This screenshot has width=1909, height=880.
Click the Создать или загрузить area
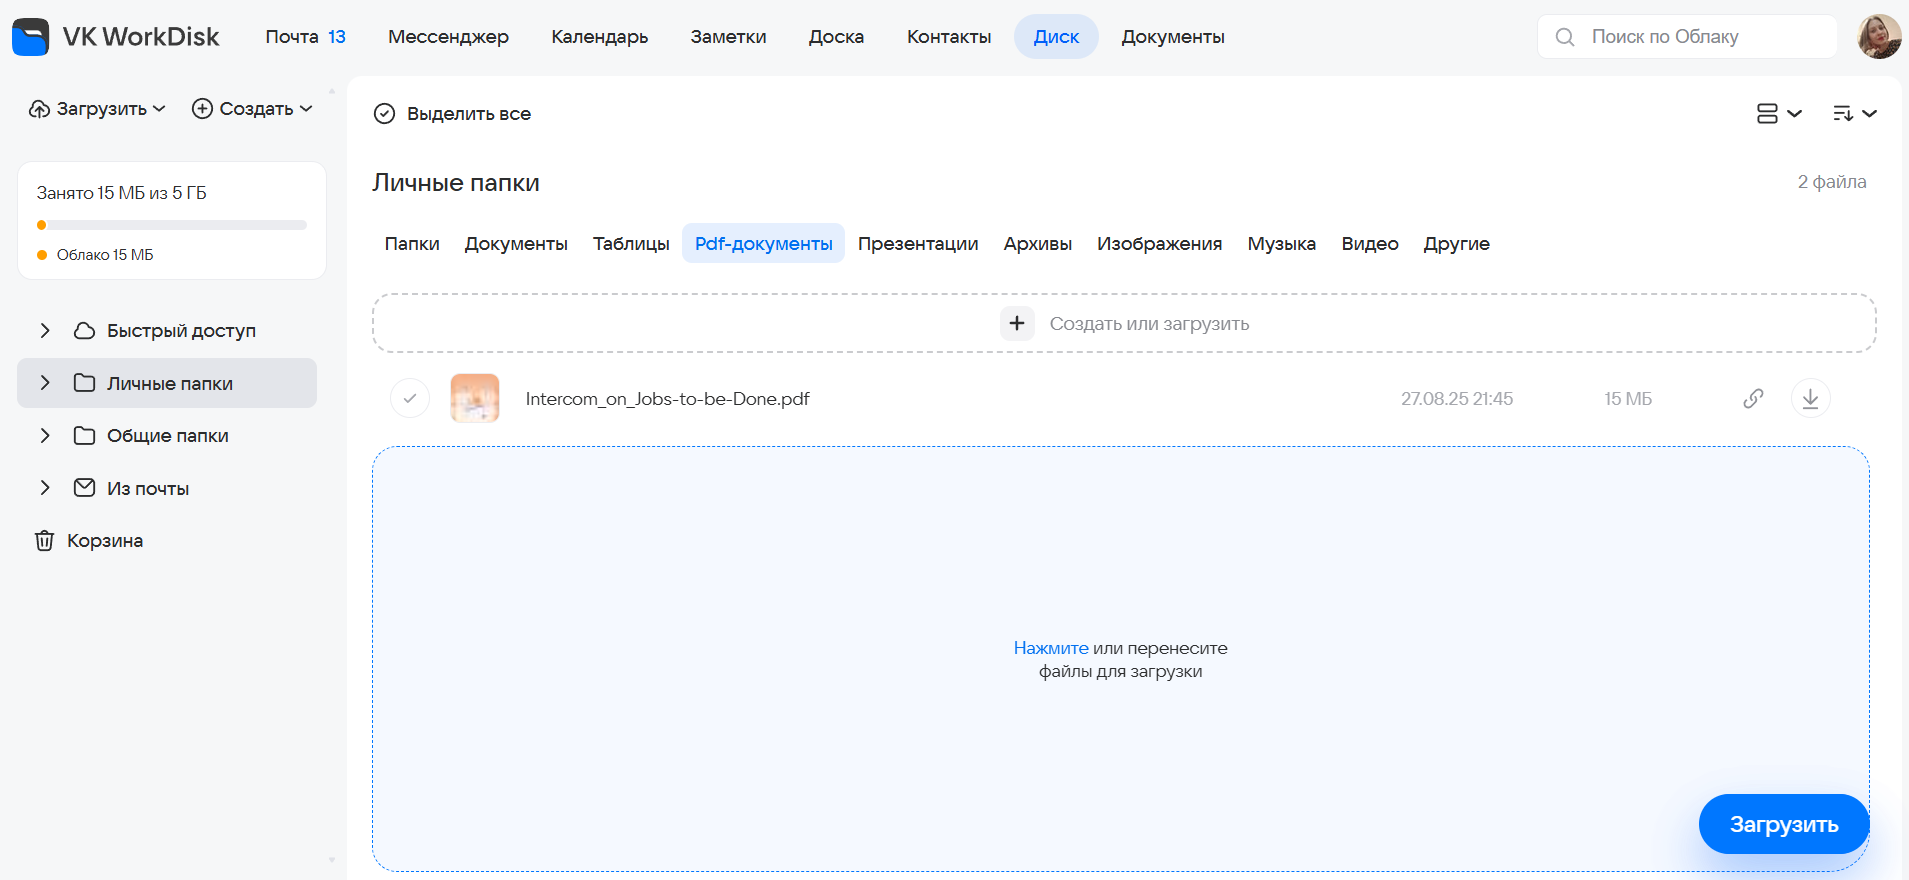(x=1124, y=323)
